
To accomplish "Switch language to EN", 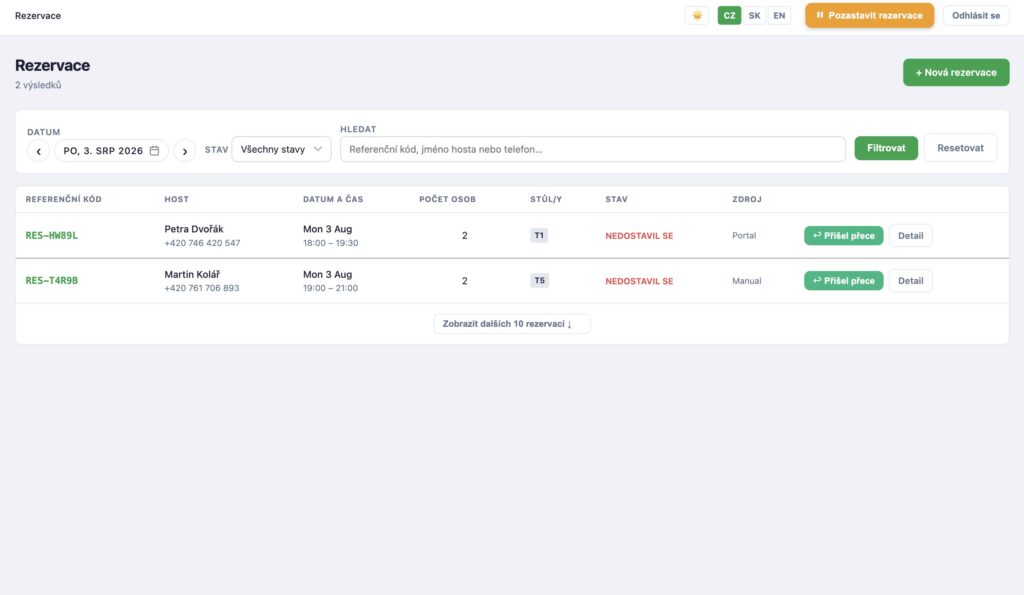I will 779,15.
